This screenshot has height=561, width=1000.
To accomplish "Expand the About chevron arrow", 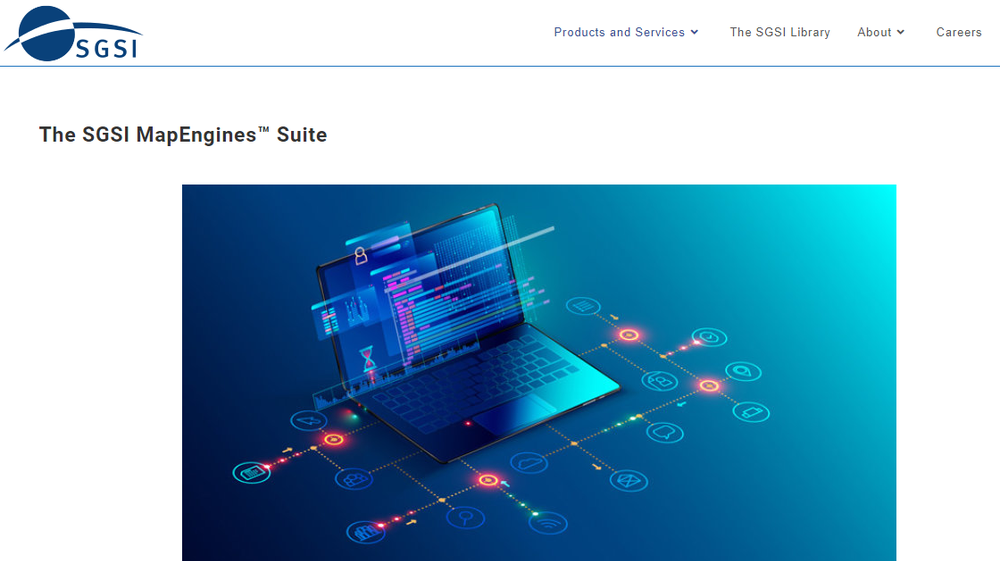I will click(x=900, y=32).
